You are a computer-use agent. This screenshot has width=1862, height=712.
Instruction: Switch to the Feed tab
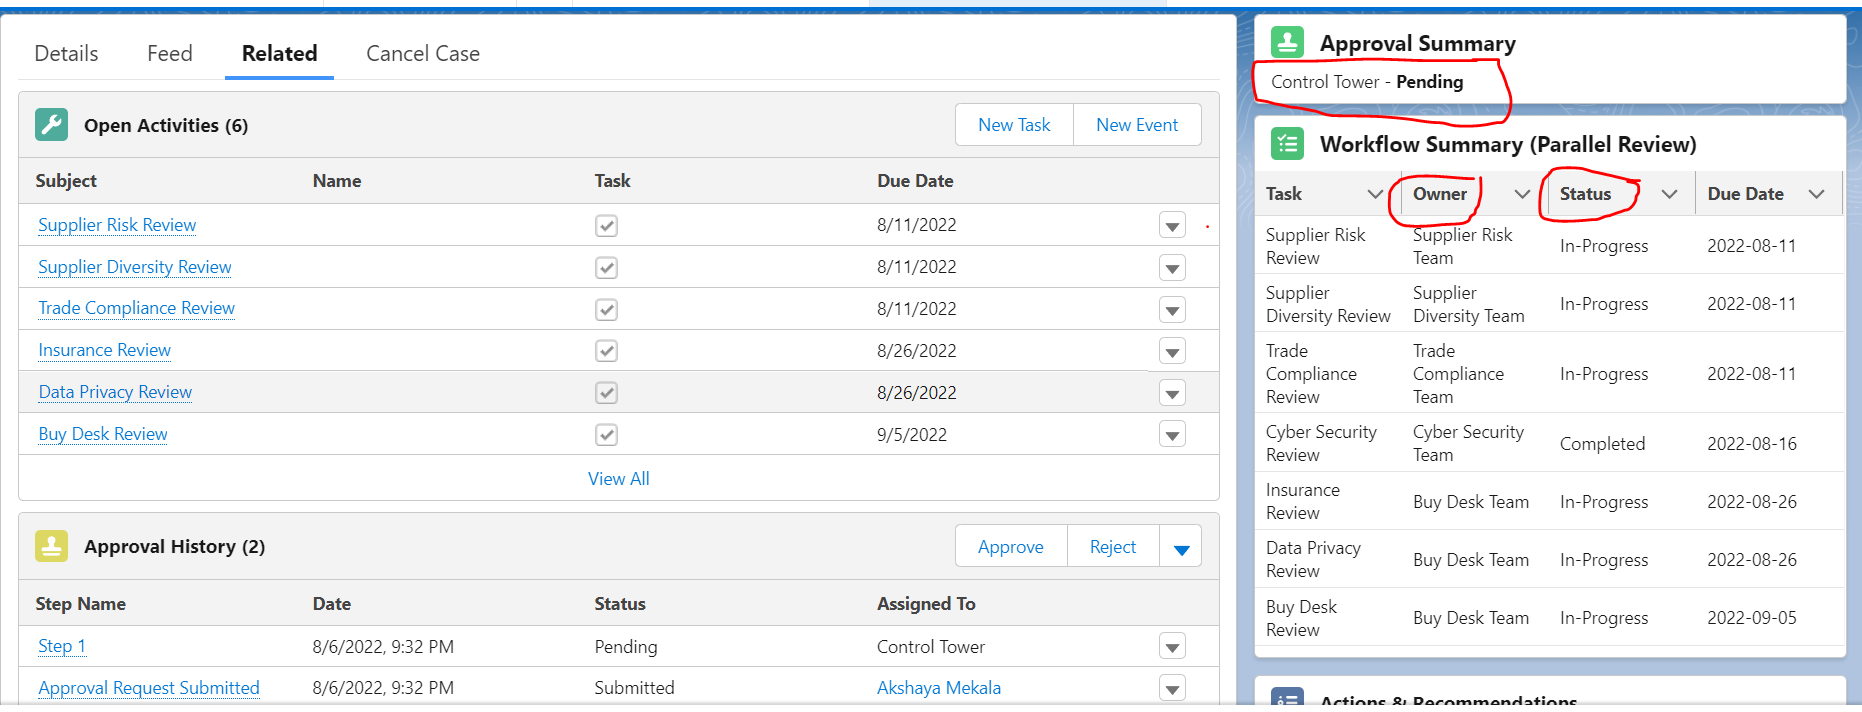[169, 54]
